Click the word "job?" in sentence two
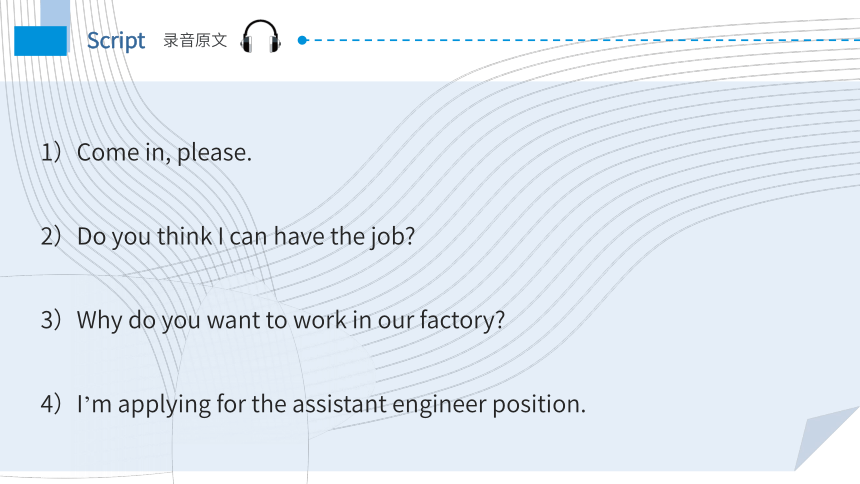 click(x=392, y=237)
